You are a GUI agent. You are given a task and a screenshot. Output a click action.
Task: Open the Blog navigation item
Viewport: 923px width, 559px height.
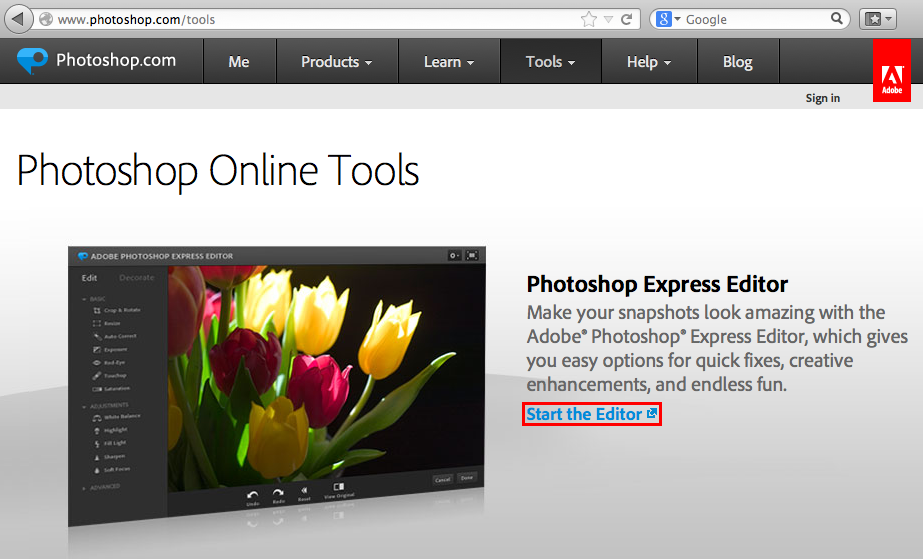coord(738,62)
